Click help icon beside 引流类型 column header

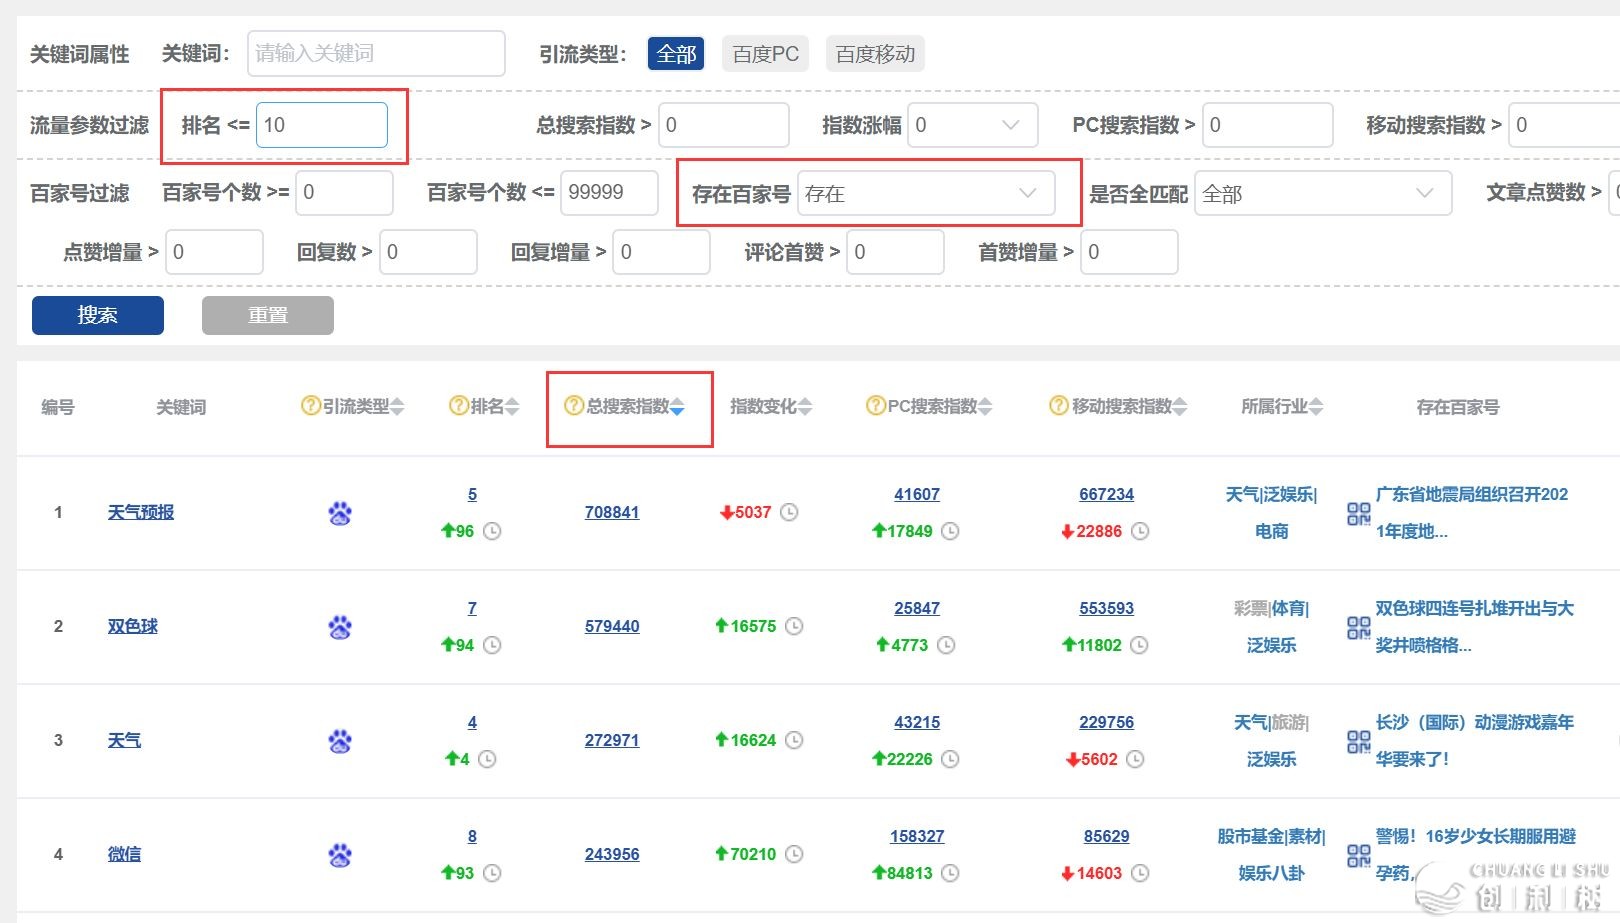pos(310,406)
